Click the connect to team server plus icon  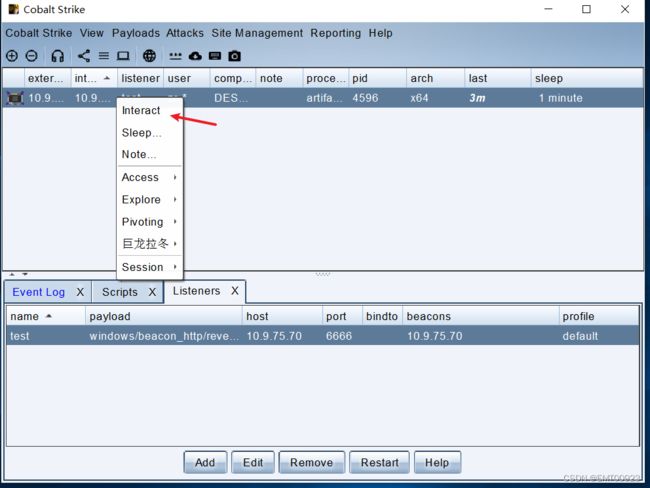[12, 56]
